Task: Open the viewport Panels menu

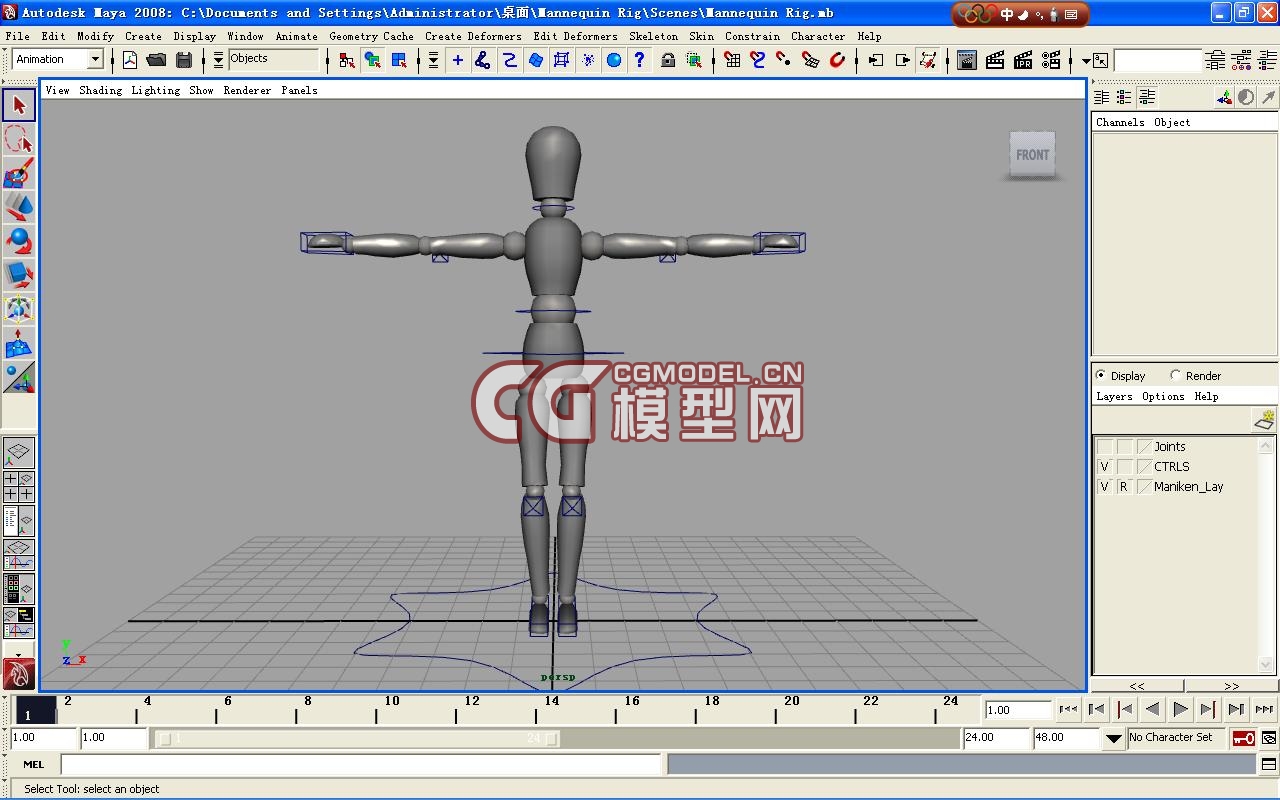Action: 299,90
